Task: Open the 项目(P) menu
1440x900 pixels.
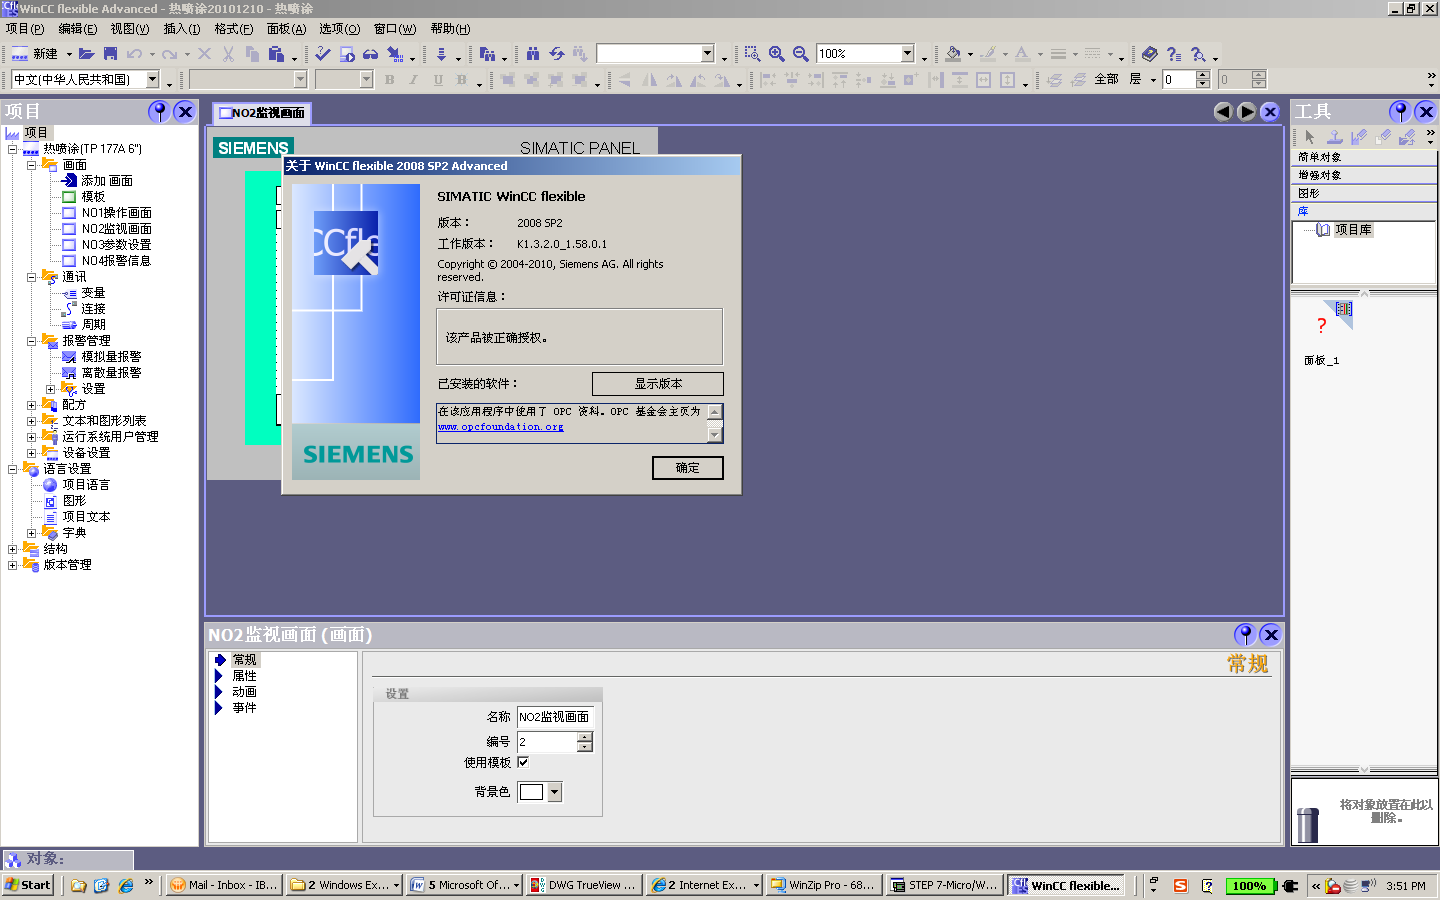Action: [x=25, y=29]
